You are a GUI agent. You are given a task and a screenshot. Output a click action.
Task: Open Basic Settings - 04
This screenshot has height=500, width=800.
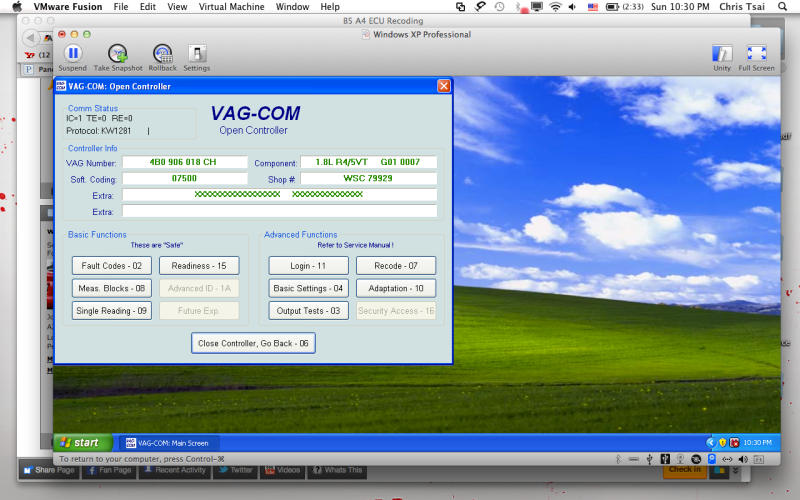308,288
